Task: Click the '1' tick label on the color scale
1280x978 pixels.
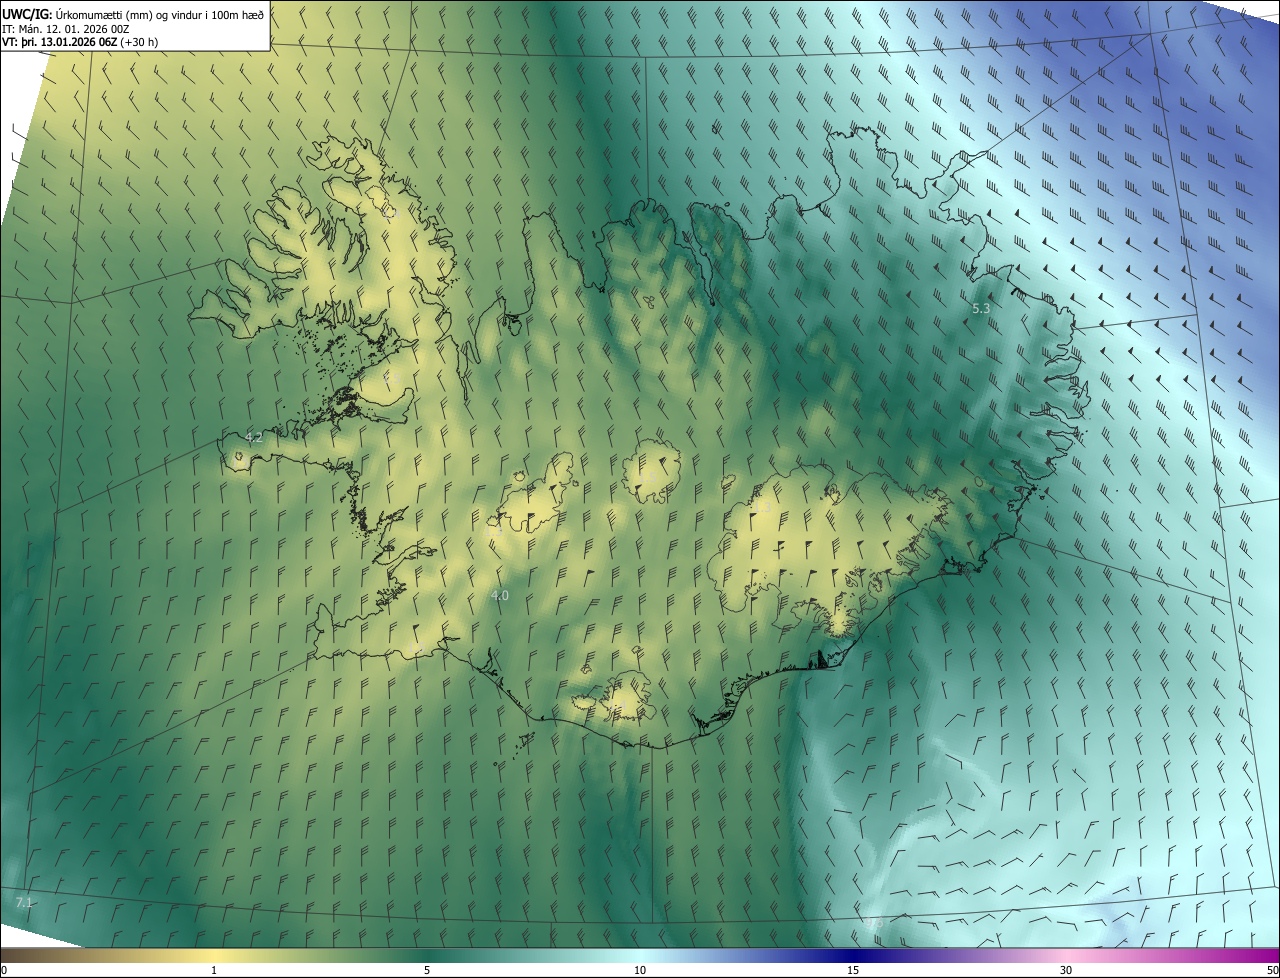Action: coord(214,970)
